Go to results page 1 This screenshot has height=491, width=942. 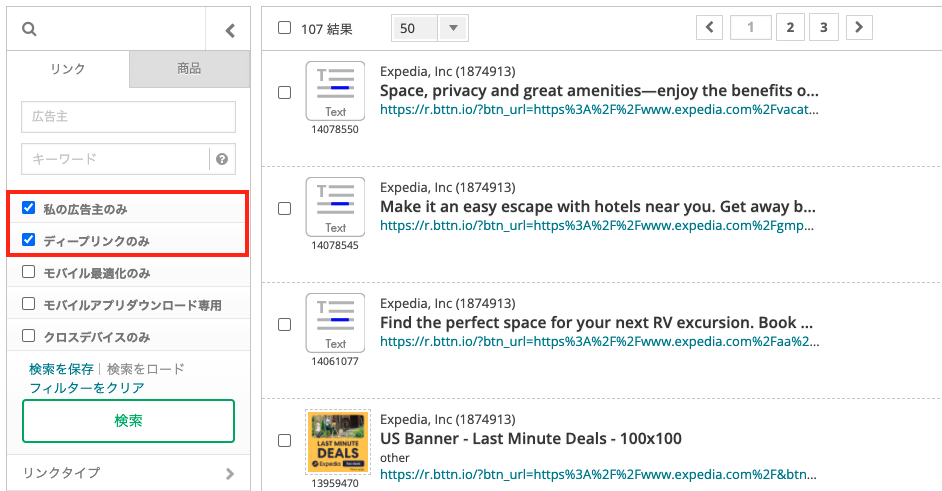tap(750, 28)
